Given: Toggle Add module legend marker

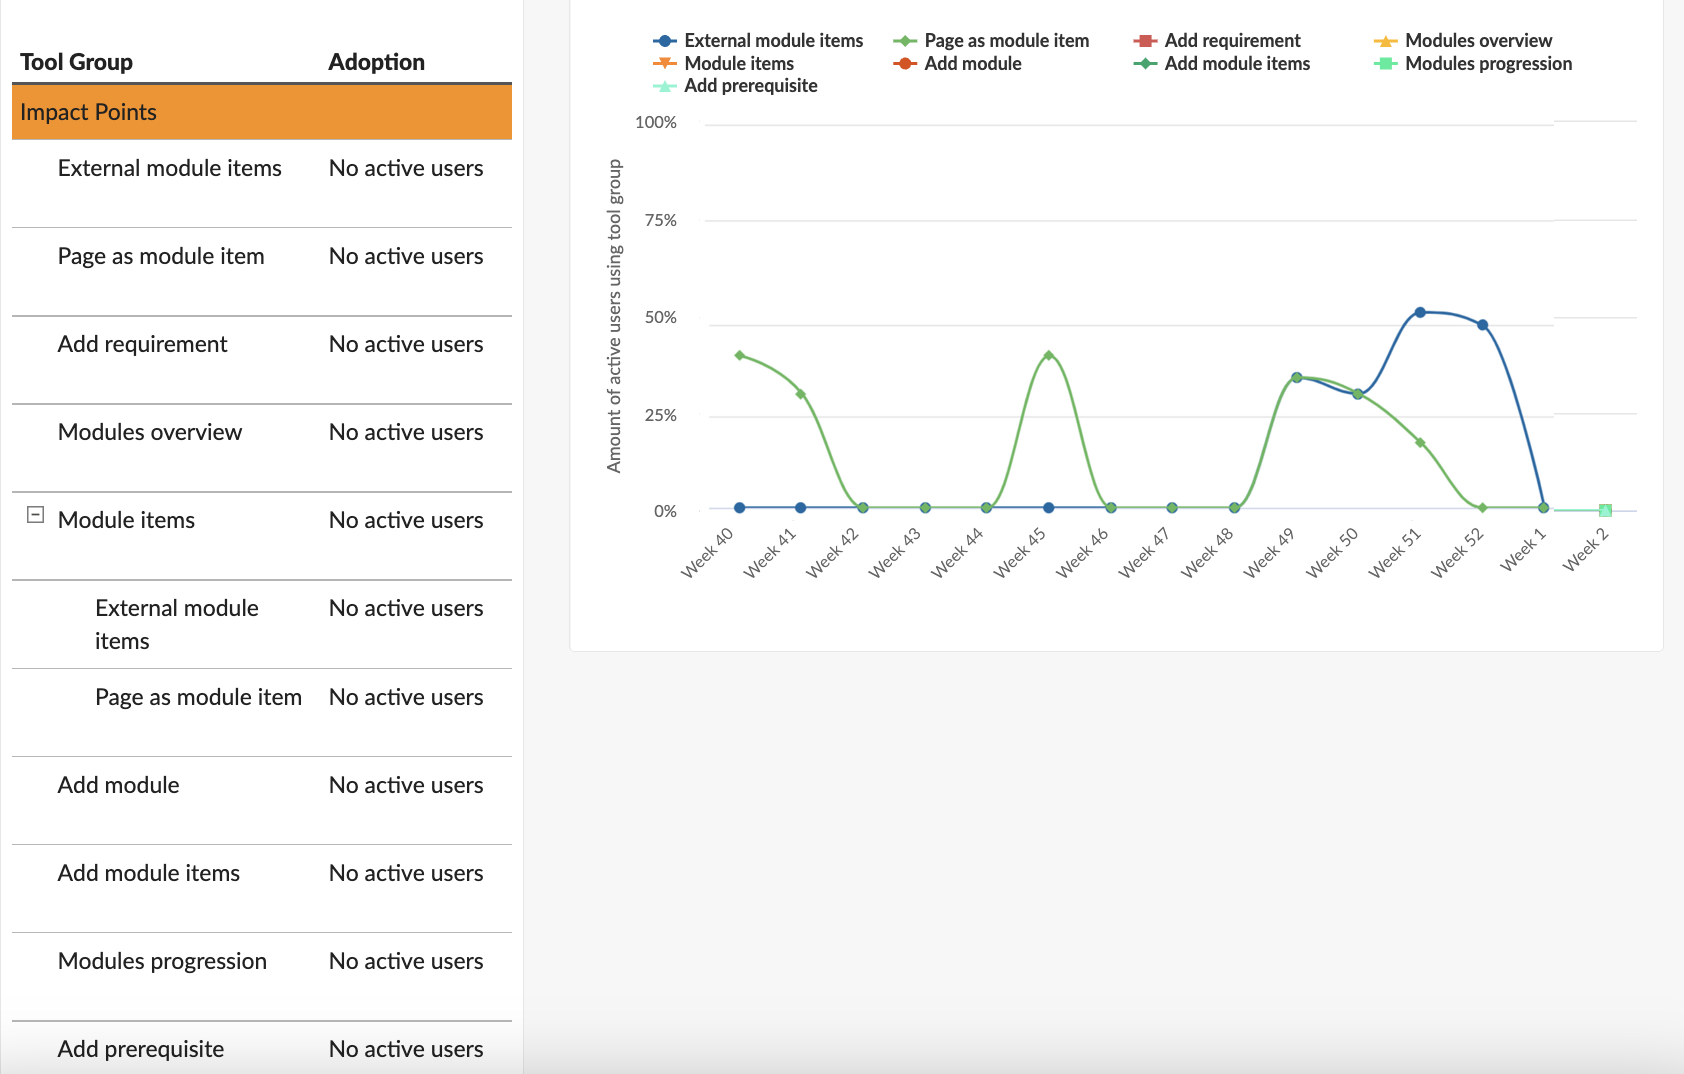Looking at the screenshot, I should (x=905, y=64).
